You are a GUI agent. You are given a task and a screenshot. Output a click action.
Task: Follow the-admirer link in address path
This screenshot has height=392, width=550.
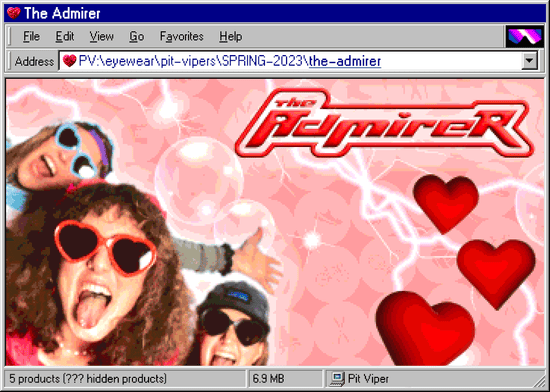point(345,61)
